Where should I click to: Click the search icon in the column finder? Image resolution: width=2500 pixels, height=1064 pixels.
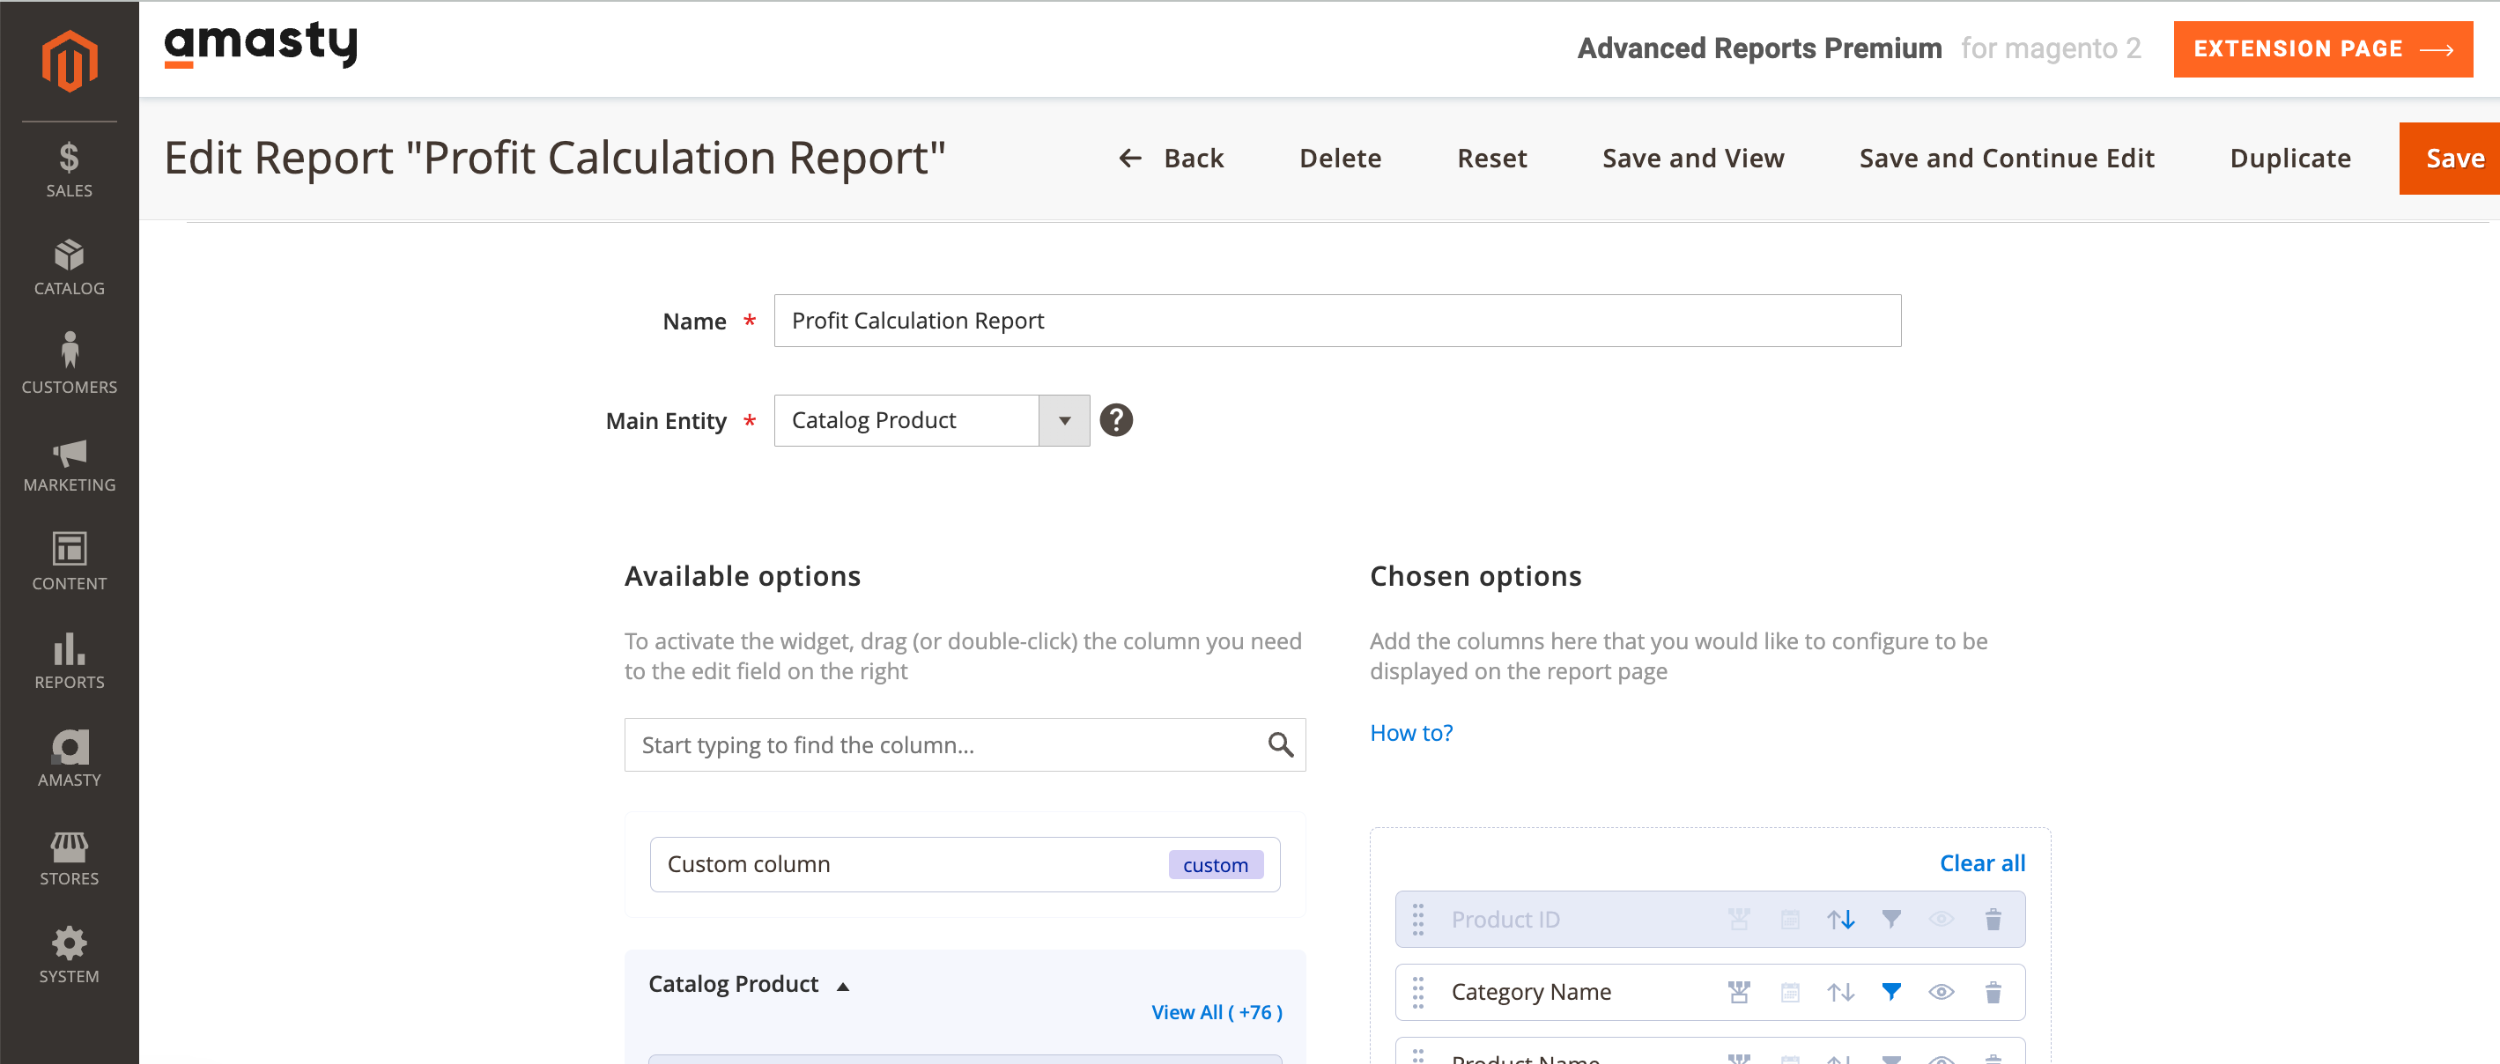(1279, 745)
